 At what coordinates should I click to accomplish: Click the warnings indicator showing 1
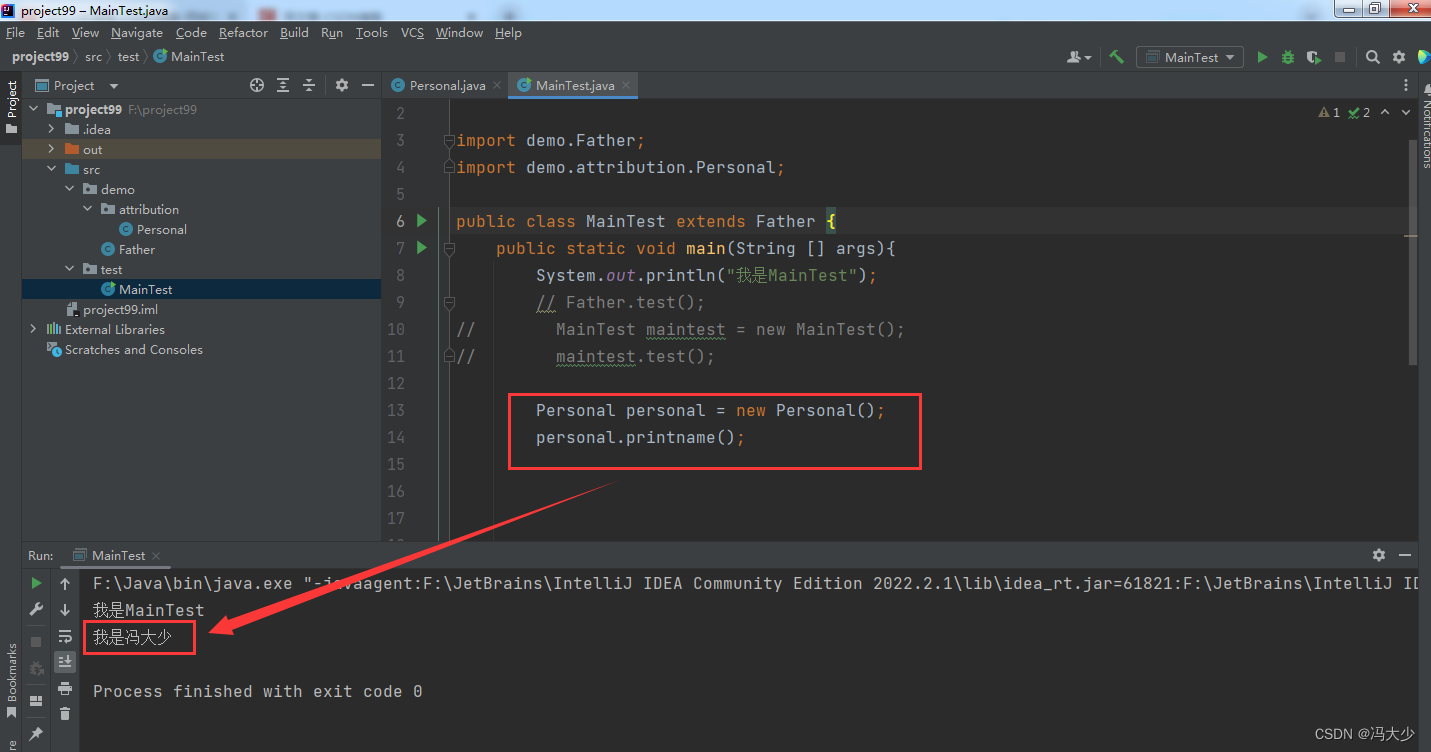point(1329,113)
